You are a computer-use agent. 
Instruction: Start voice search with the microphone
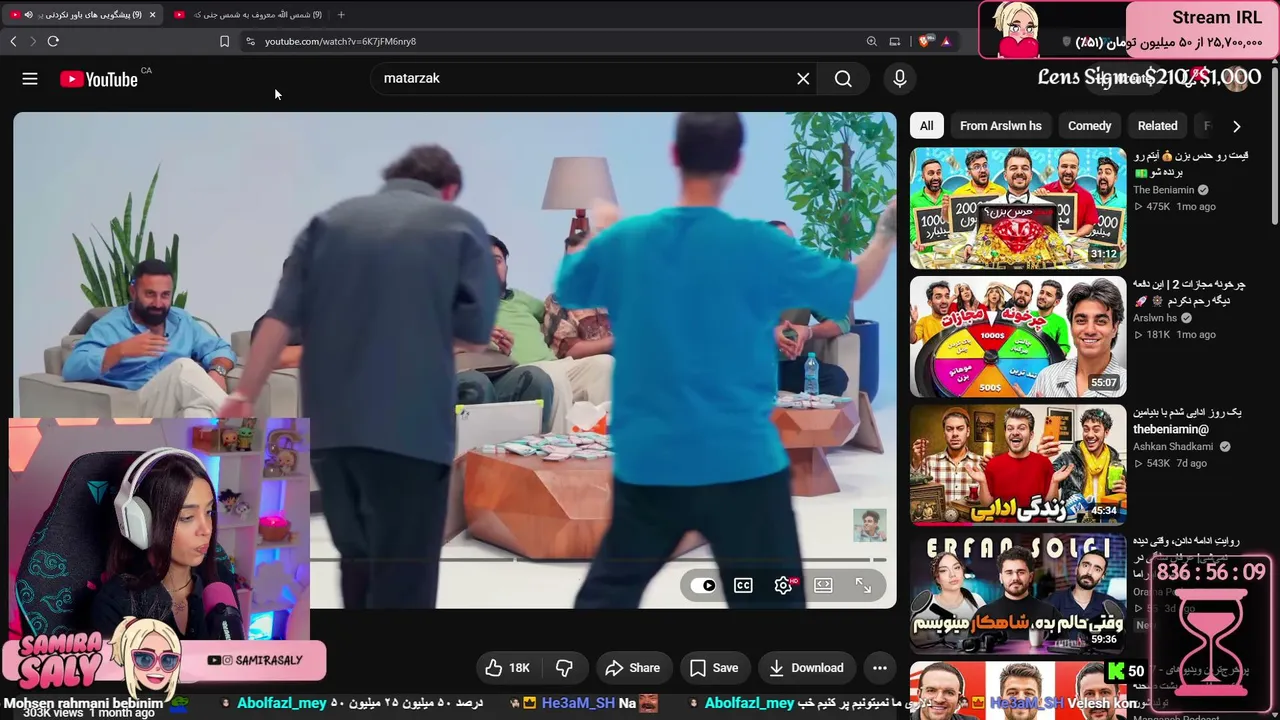tap(900, 79)
